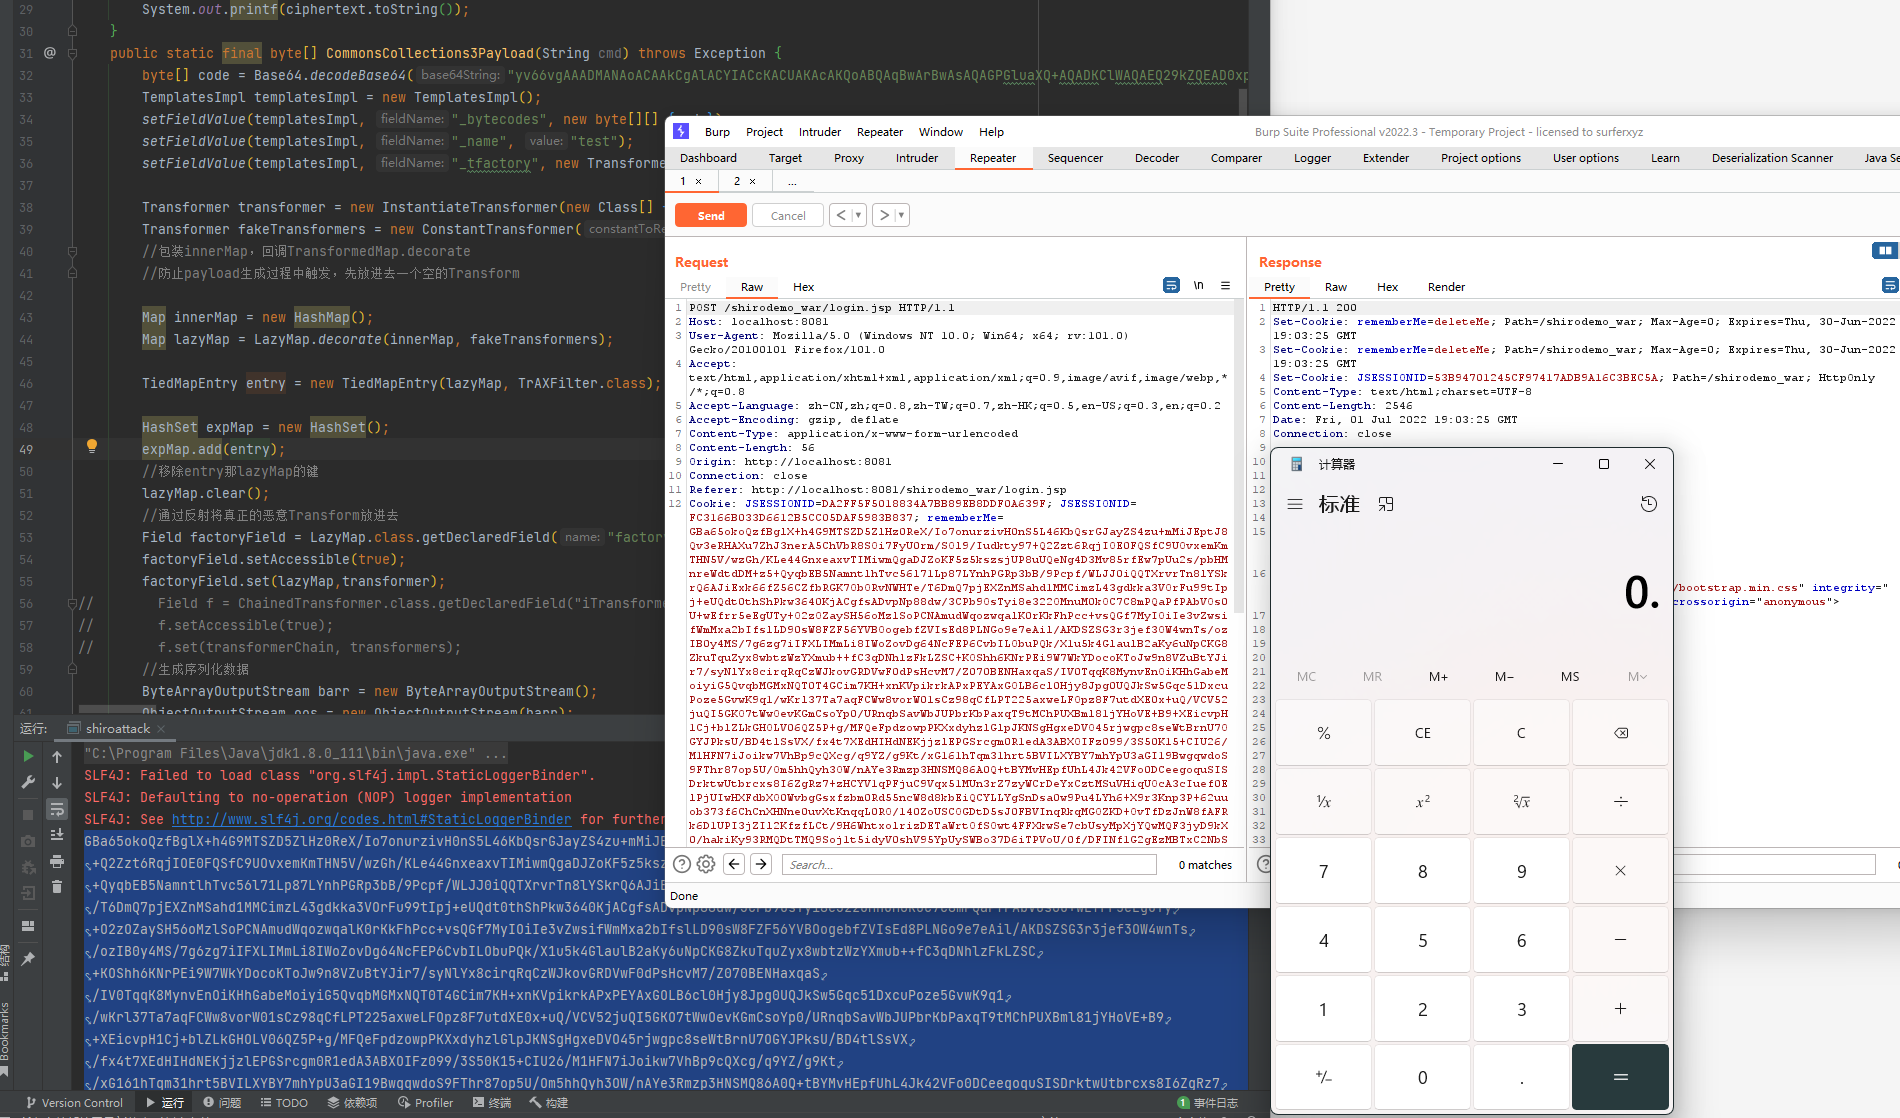Image resolution: width=1900 pixels, height=1118 pixels.
Task: Open the slf4j.org StaticLoggerBinder link
Action: (x=372, y=819)
